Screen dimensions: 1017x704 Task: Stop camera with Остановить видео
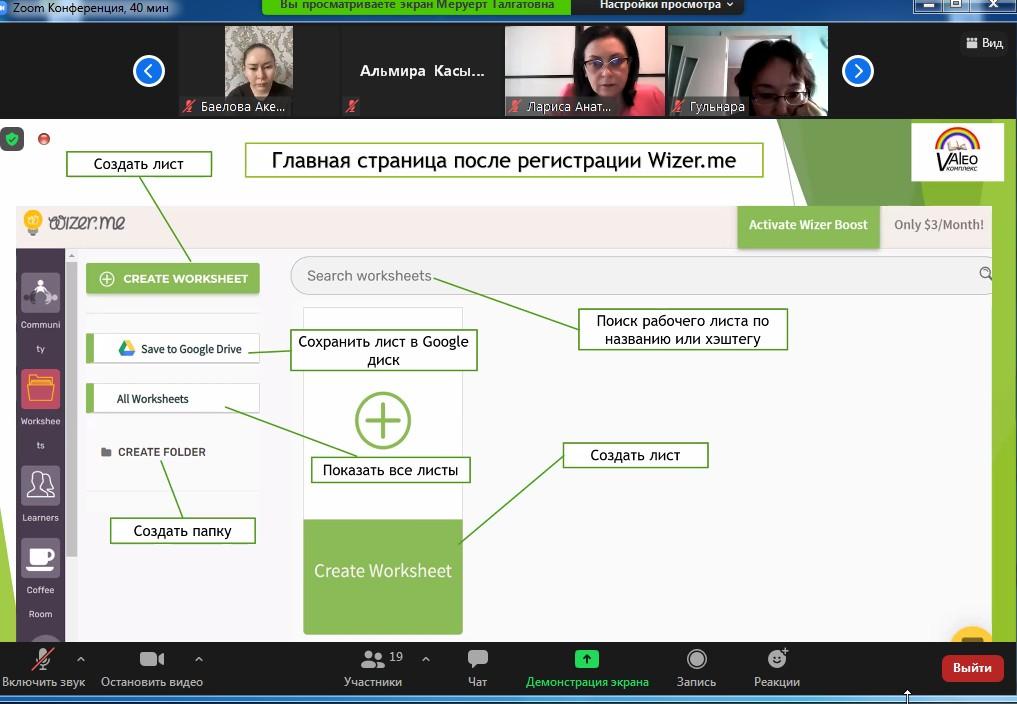(152, 668)
